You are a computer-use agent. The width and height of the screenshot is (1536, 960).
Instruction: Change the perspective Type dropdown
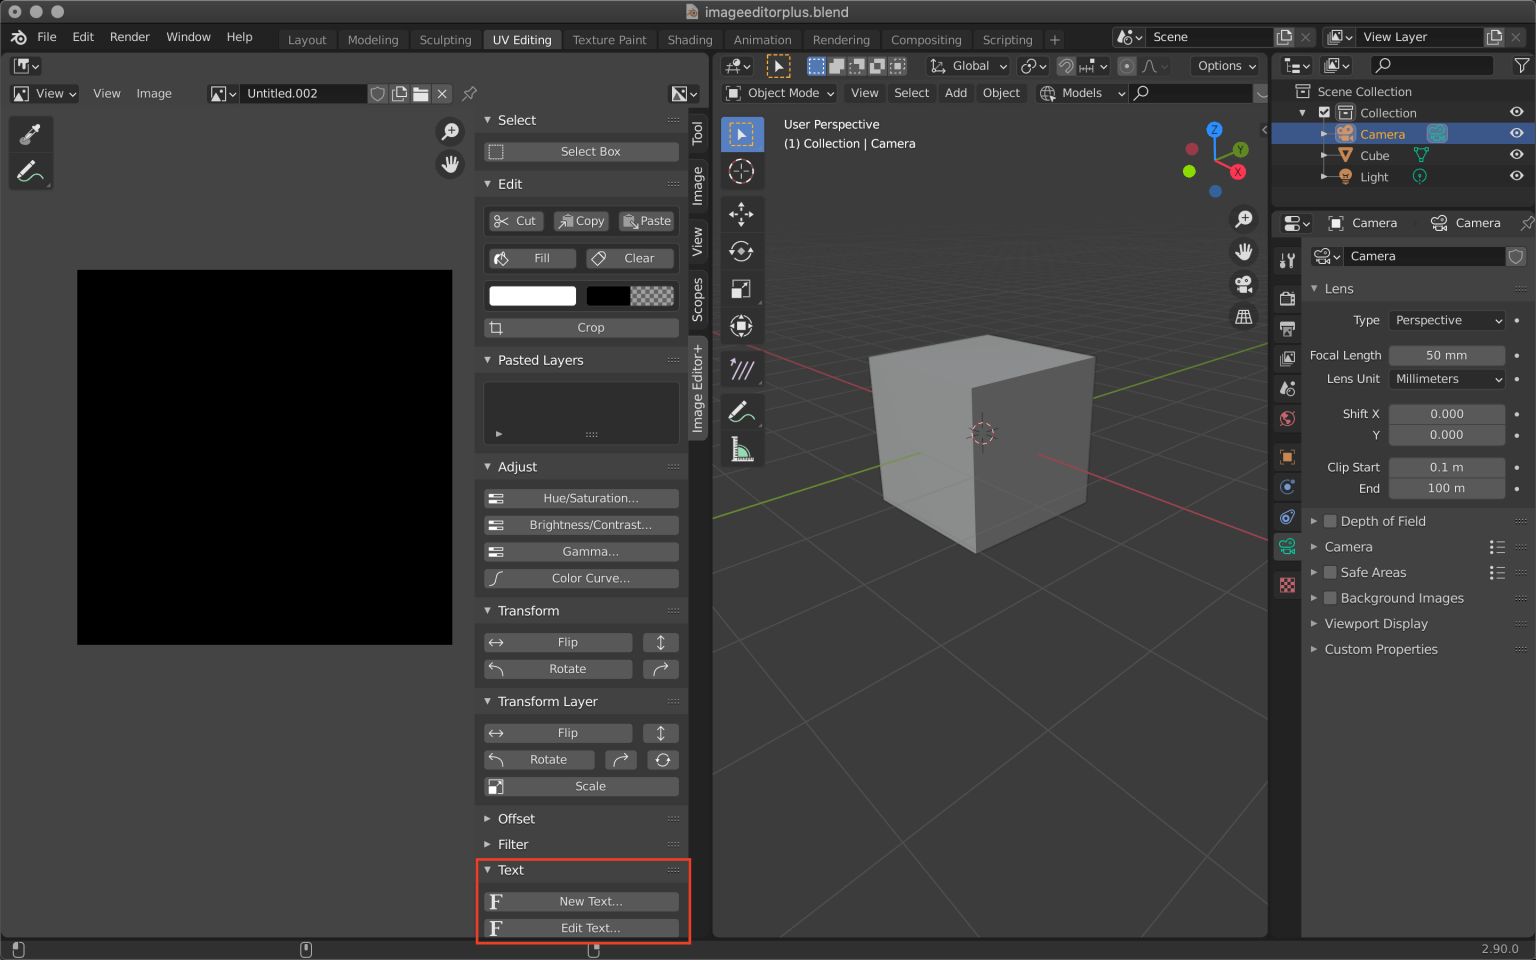(x=1446, y=320)
